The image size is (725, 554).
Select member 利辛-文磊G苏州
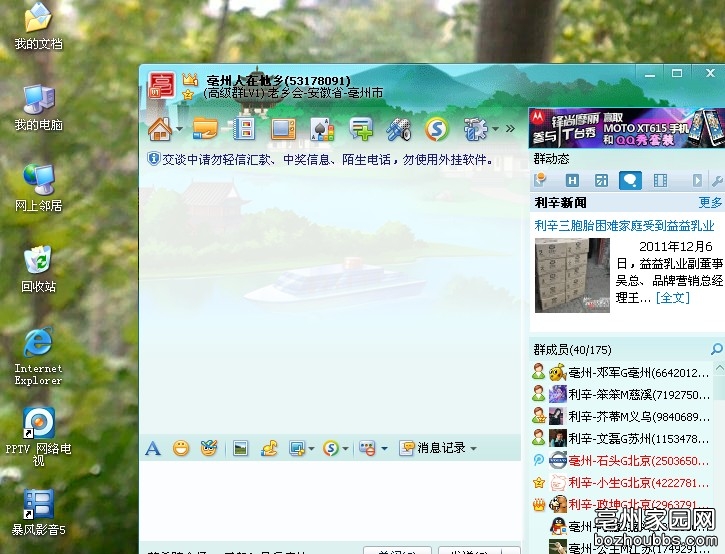tap(621, 438)
